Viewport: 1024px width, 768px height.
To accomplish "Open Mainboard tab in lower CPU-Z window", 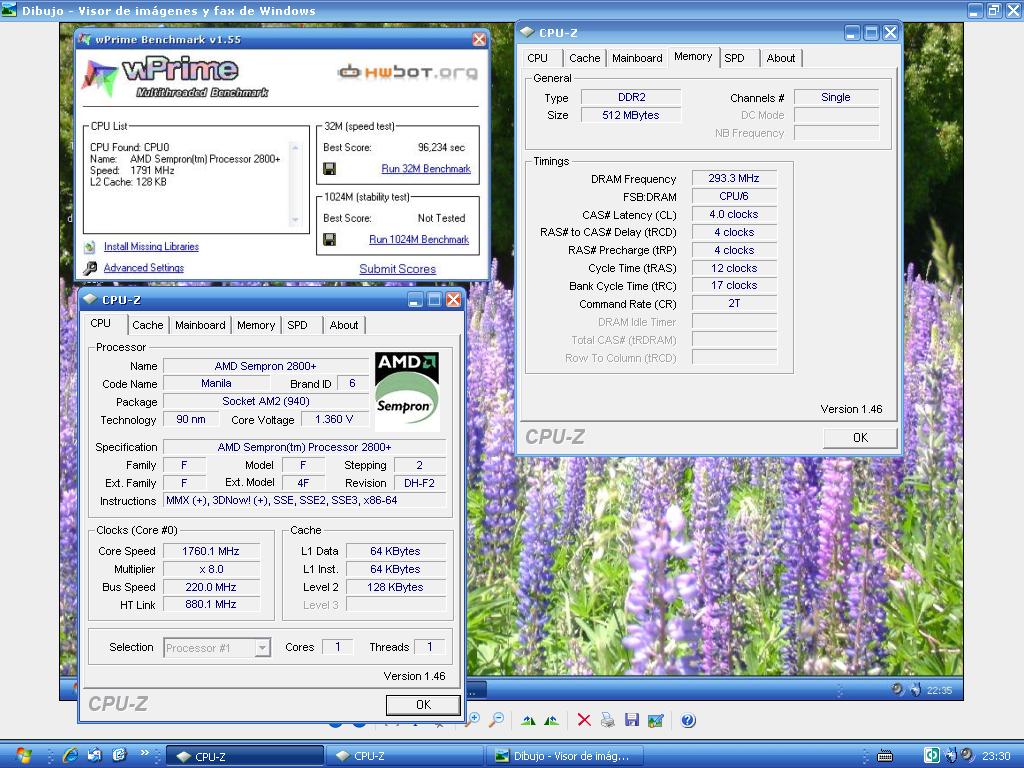I will click(x=200, y=325).
